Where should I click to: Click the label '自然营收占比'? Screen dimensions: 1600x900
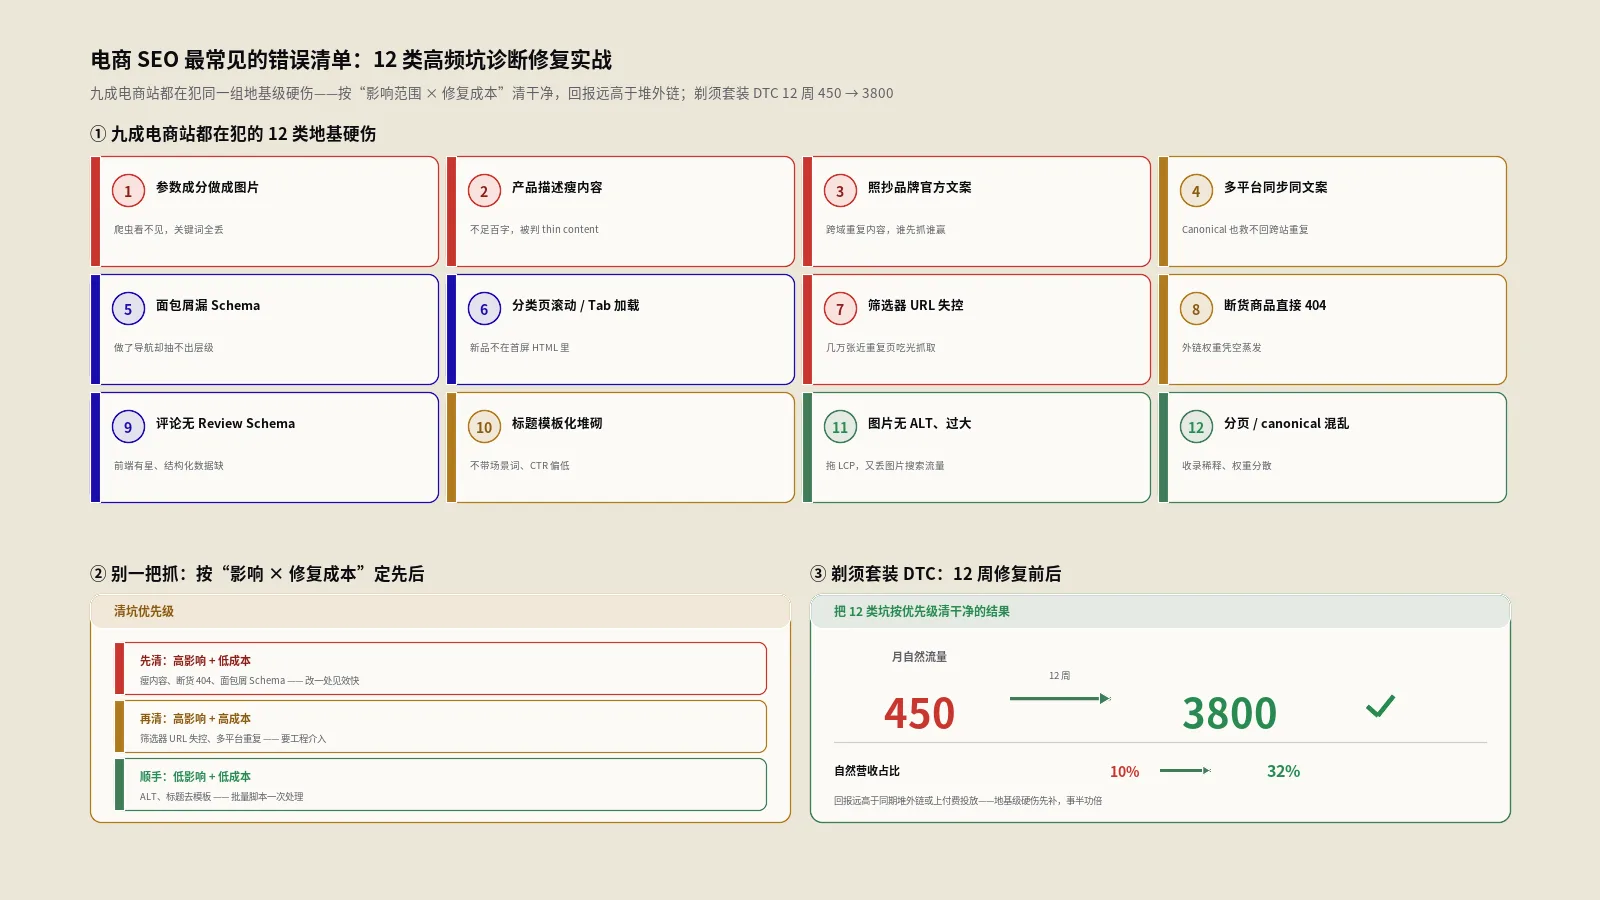pyautogui.click(x=867, y=771)
